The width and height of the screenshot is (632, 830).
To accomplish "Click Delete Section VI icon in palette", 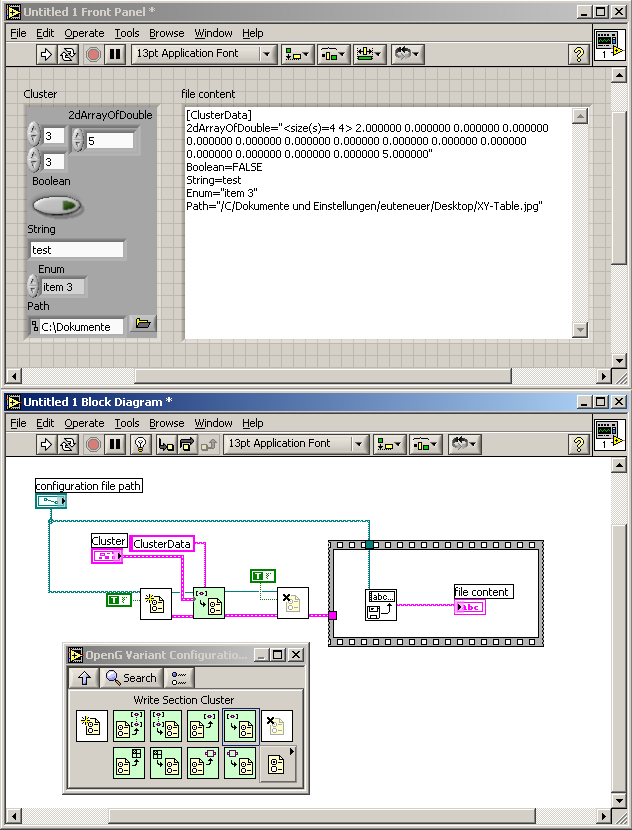I will (277, 727).
